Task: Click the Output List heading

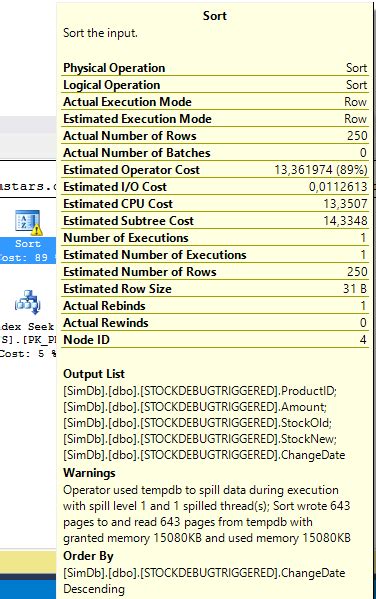Action: pyautogui.click(x=94, y=374)
